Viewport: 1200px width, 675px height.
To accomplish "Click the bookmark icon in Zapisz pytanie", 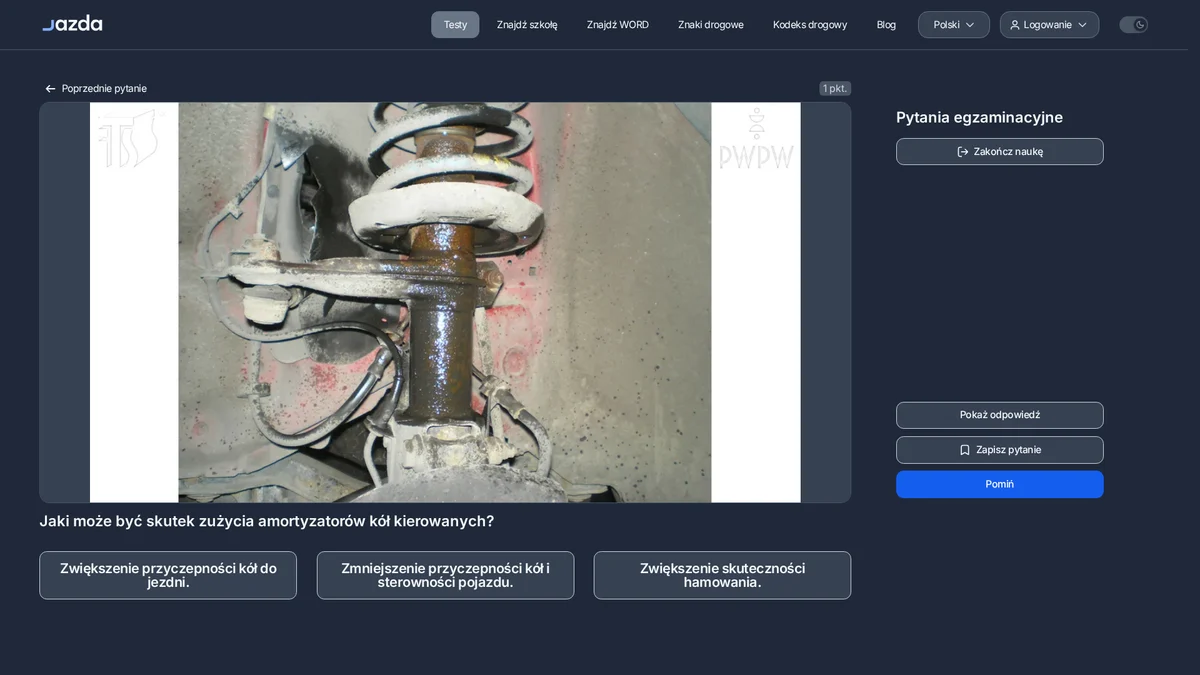I will (x=965, y=450).
